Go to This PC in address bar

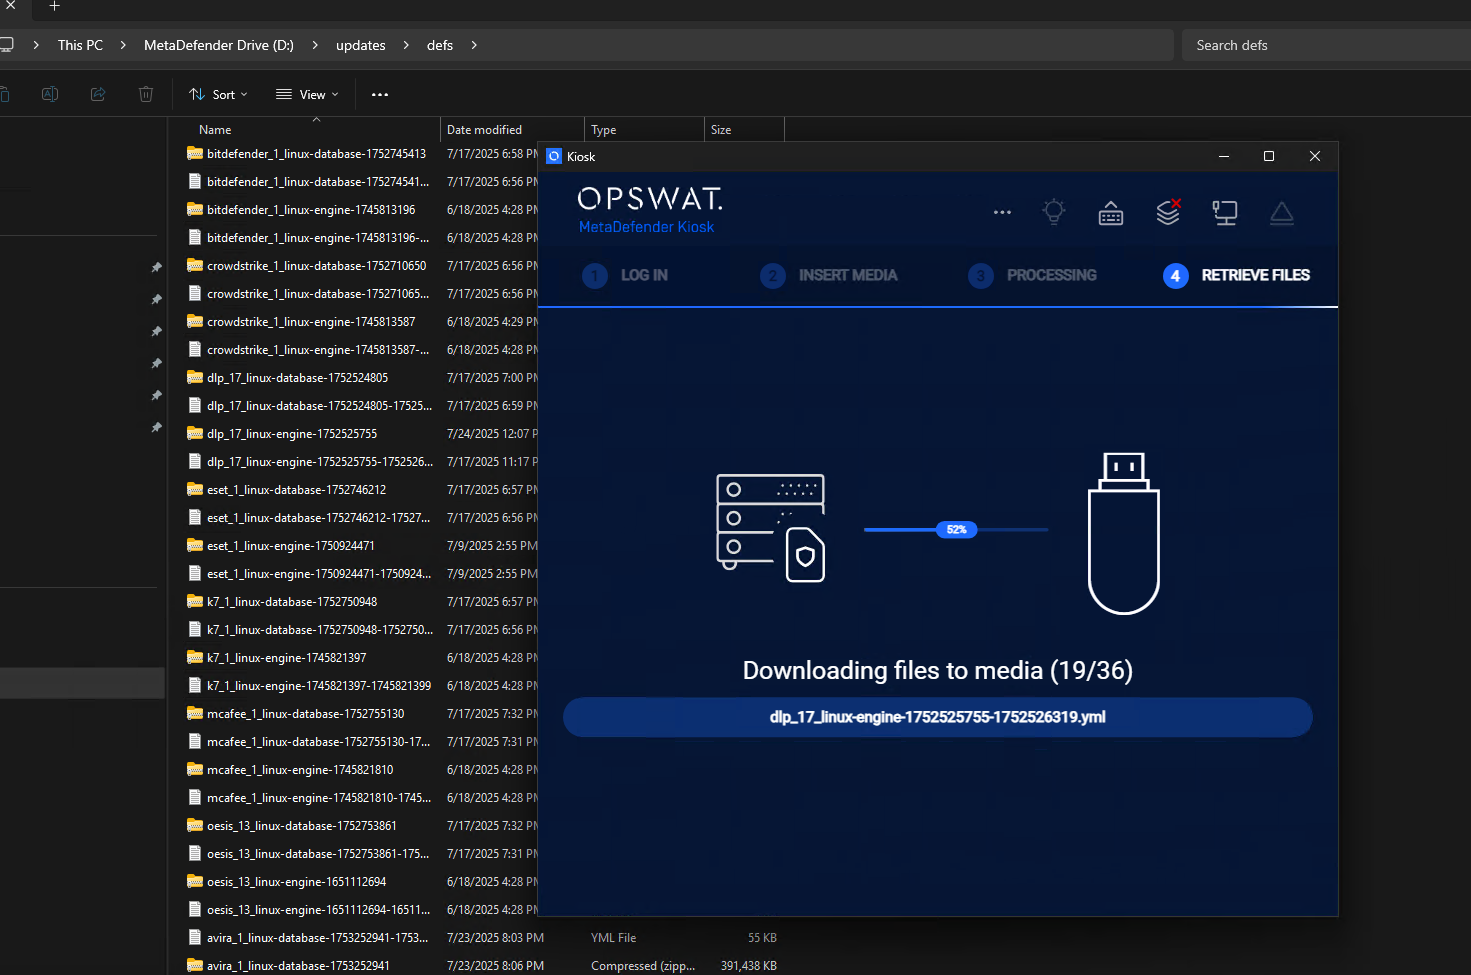tap(80, 45)
